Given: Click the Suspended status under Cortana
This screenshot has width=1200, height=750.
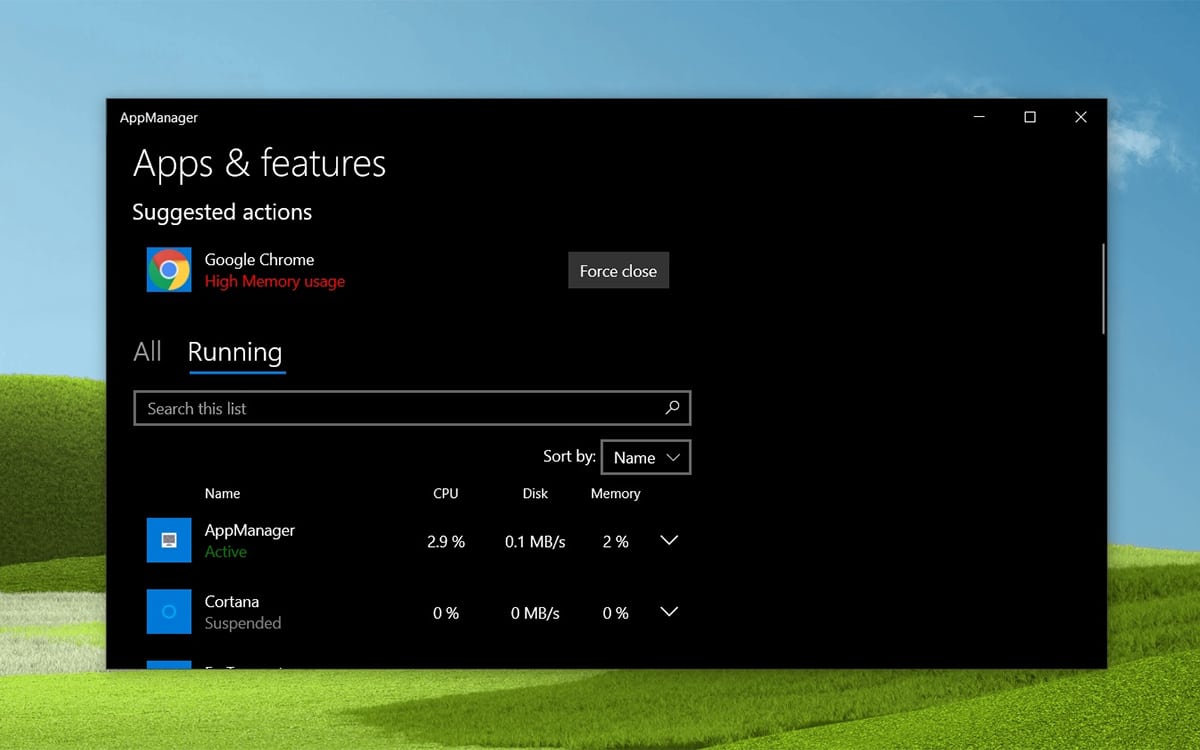Looking at the screenshot, I should click(x=243, y=623).
